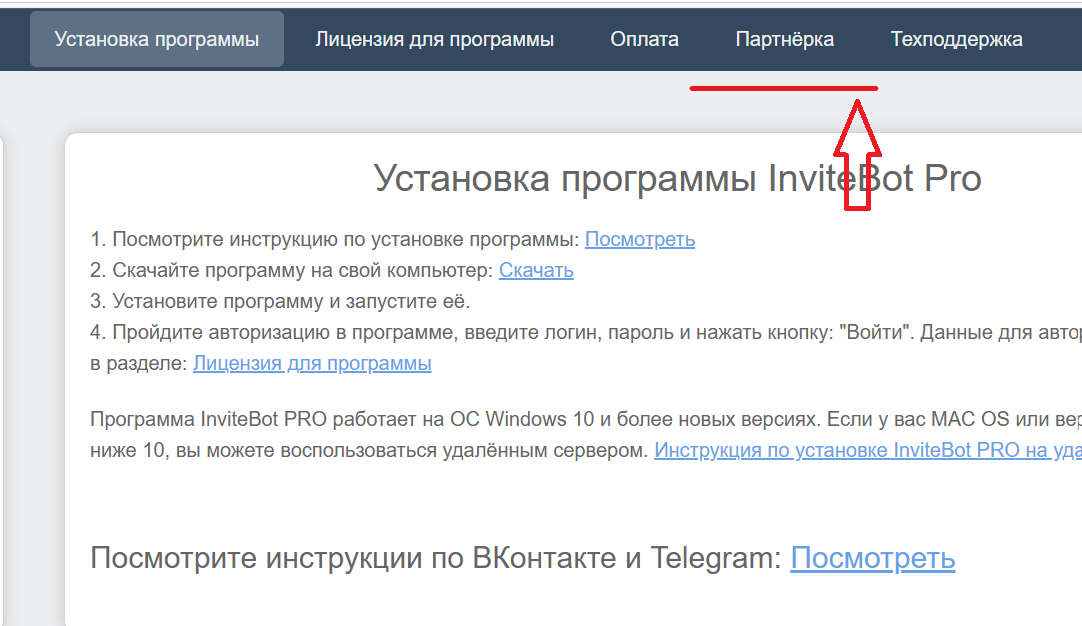Follow the Лицензия для программы text link
The width and height of the screenshot is (1082, 626).
(x=312, y=363)
